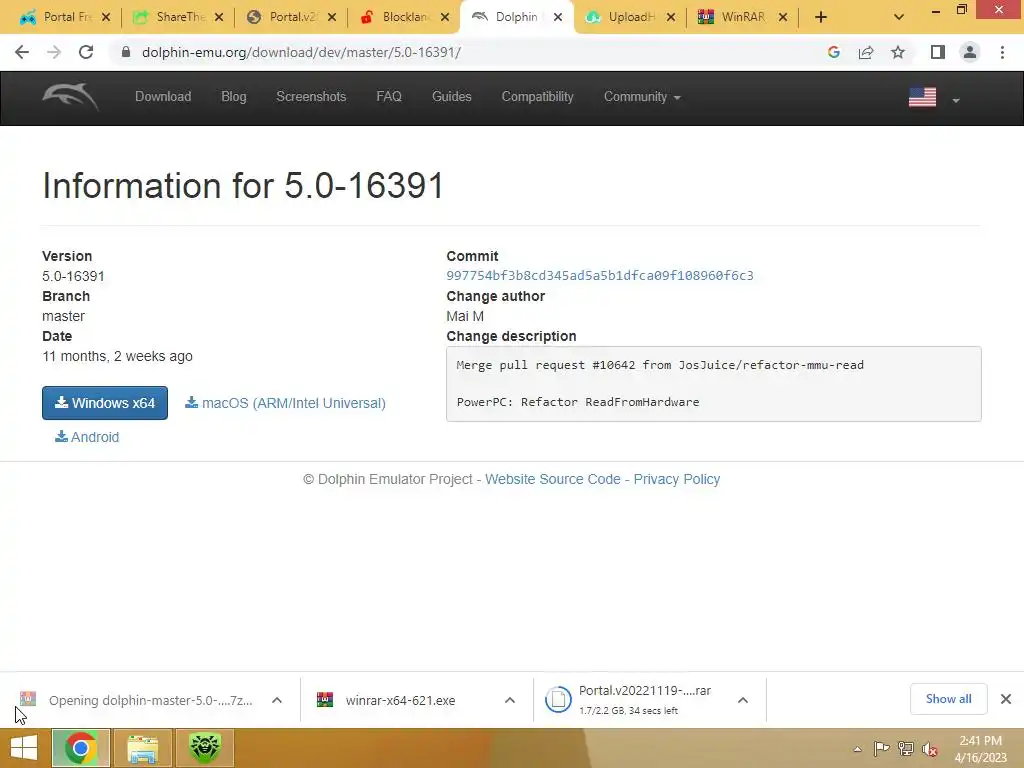1024x768 pixels.
Task: Close the Blockland tab
Action: click(445, 17)
